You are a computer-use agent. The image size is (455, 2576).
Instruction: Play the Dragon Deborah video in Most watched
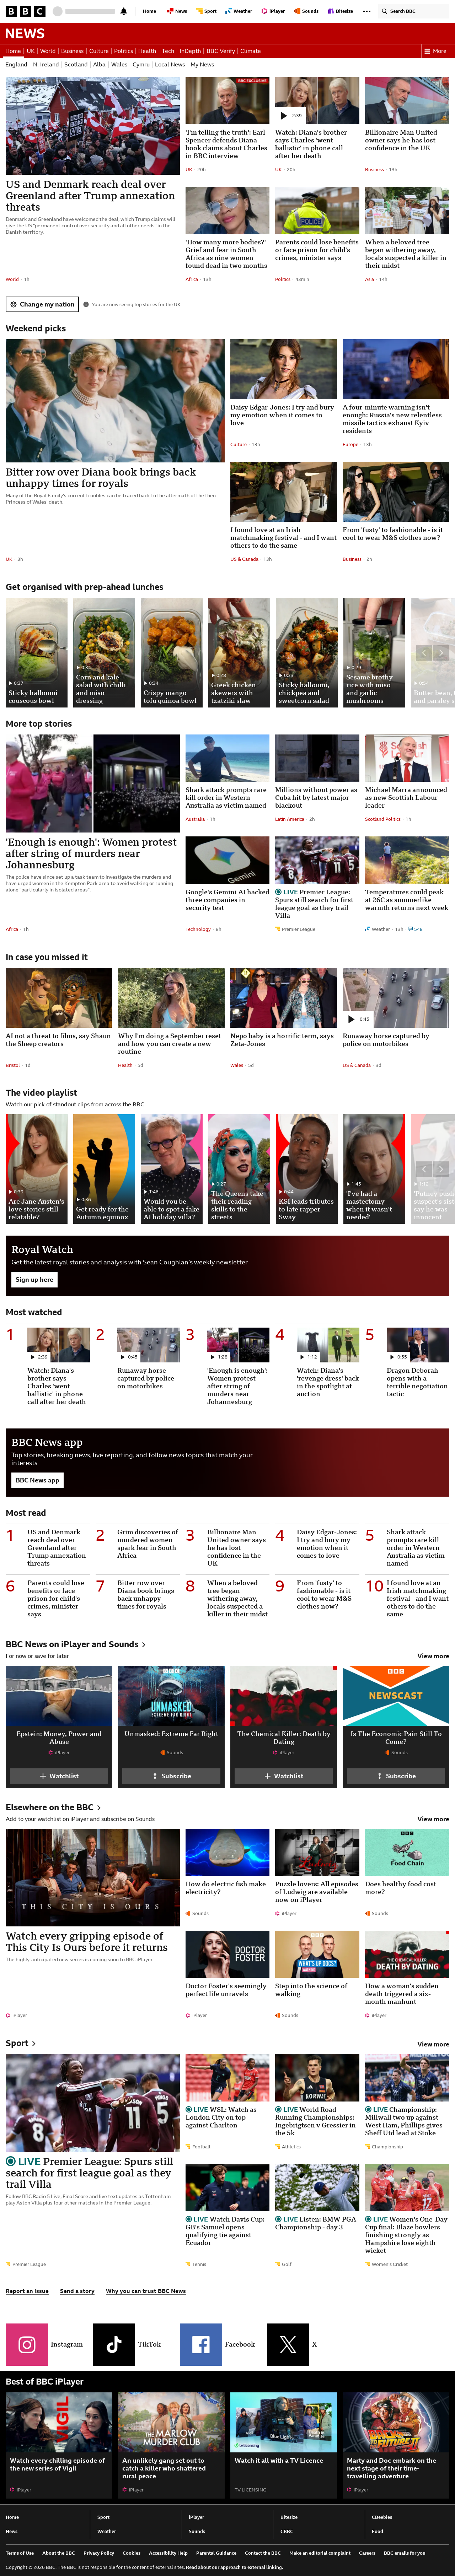click(x=392, y=1357)
